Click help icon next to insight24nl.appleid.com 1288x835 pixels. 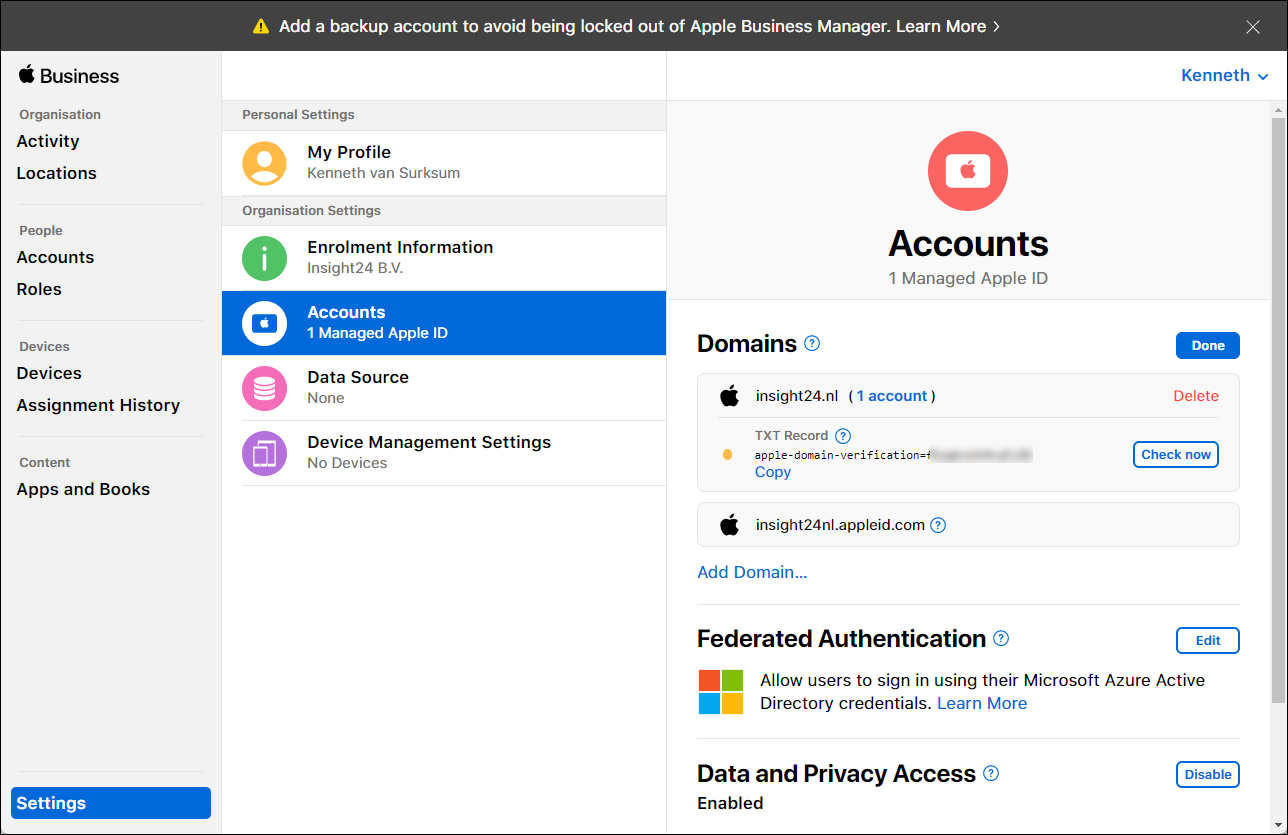point(938,525)
